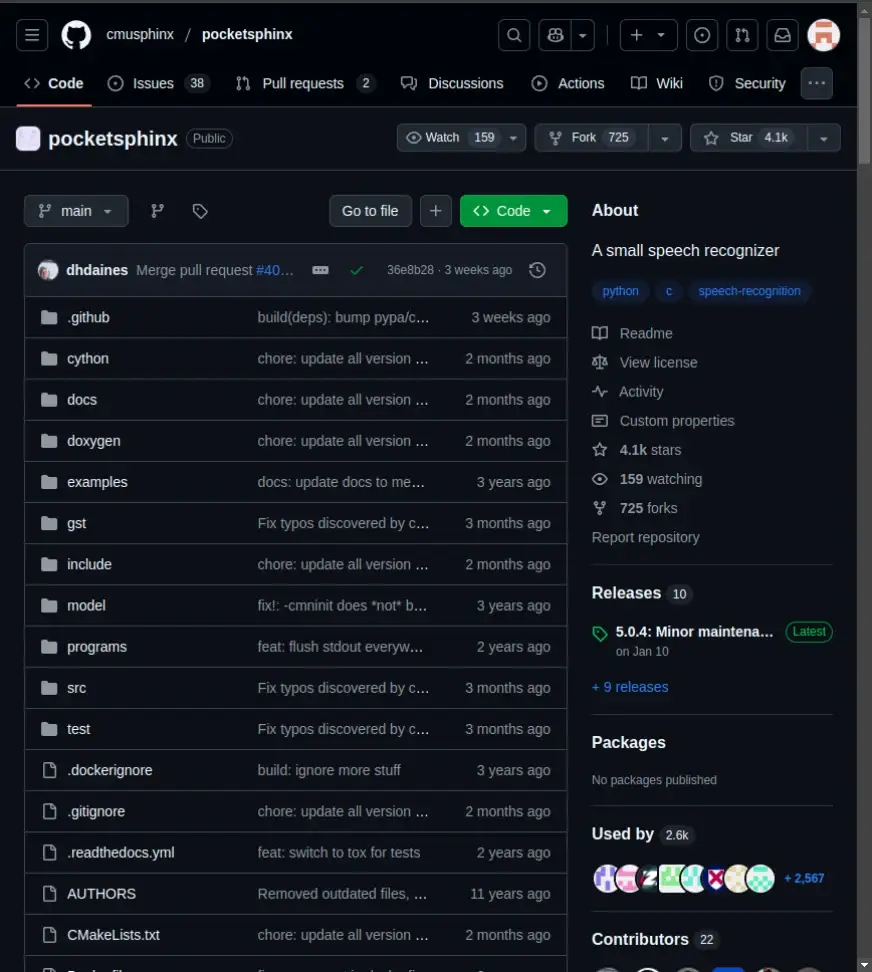Image resolution: width=872 pixels, height=972 pixels.
Task: Open the examples folder
Action: (x=97, y=482)
